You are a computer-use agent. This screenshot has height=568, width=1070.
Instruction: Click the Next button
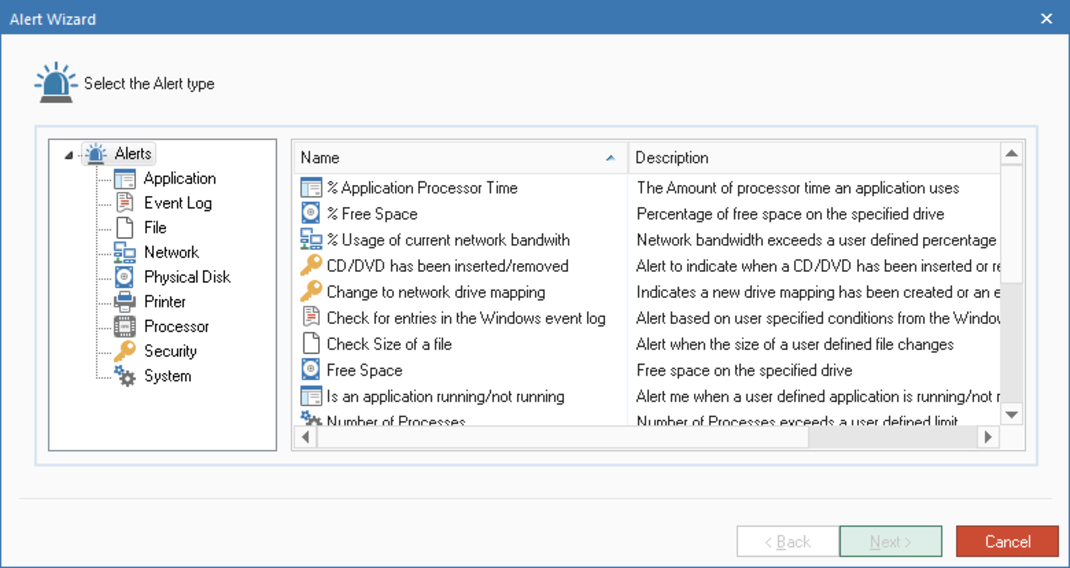pos(890,542)
